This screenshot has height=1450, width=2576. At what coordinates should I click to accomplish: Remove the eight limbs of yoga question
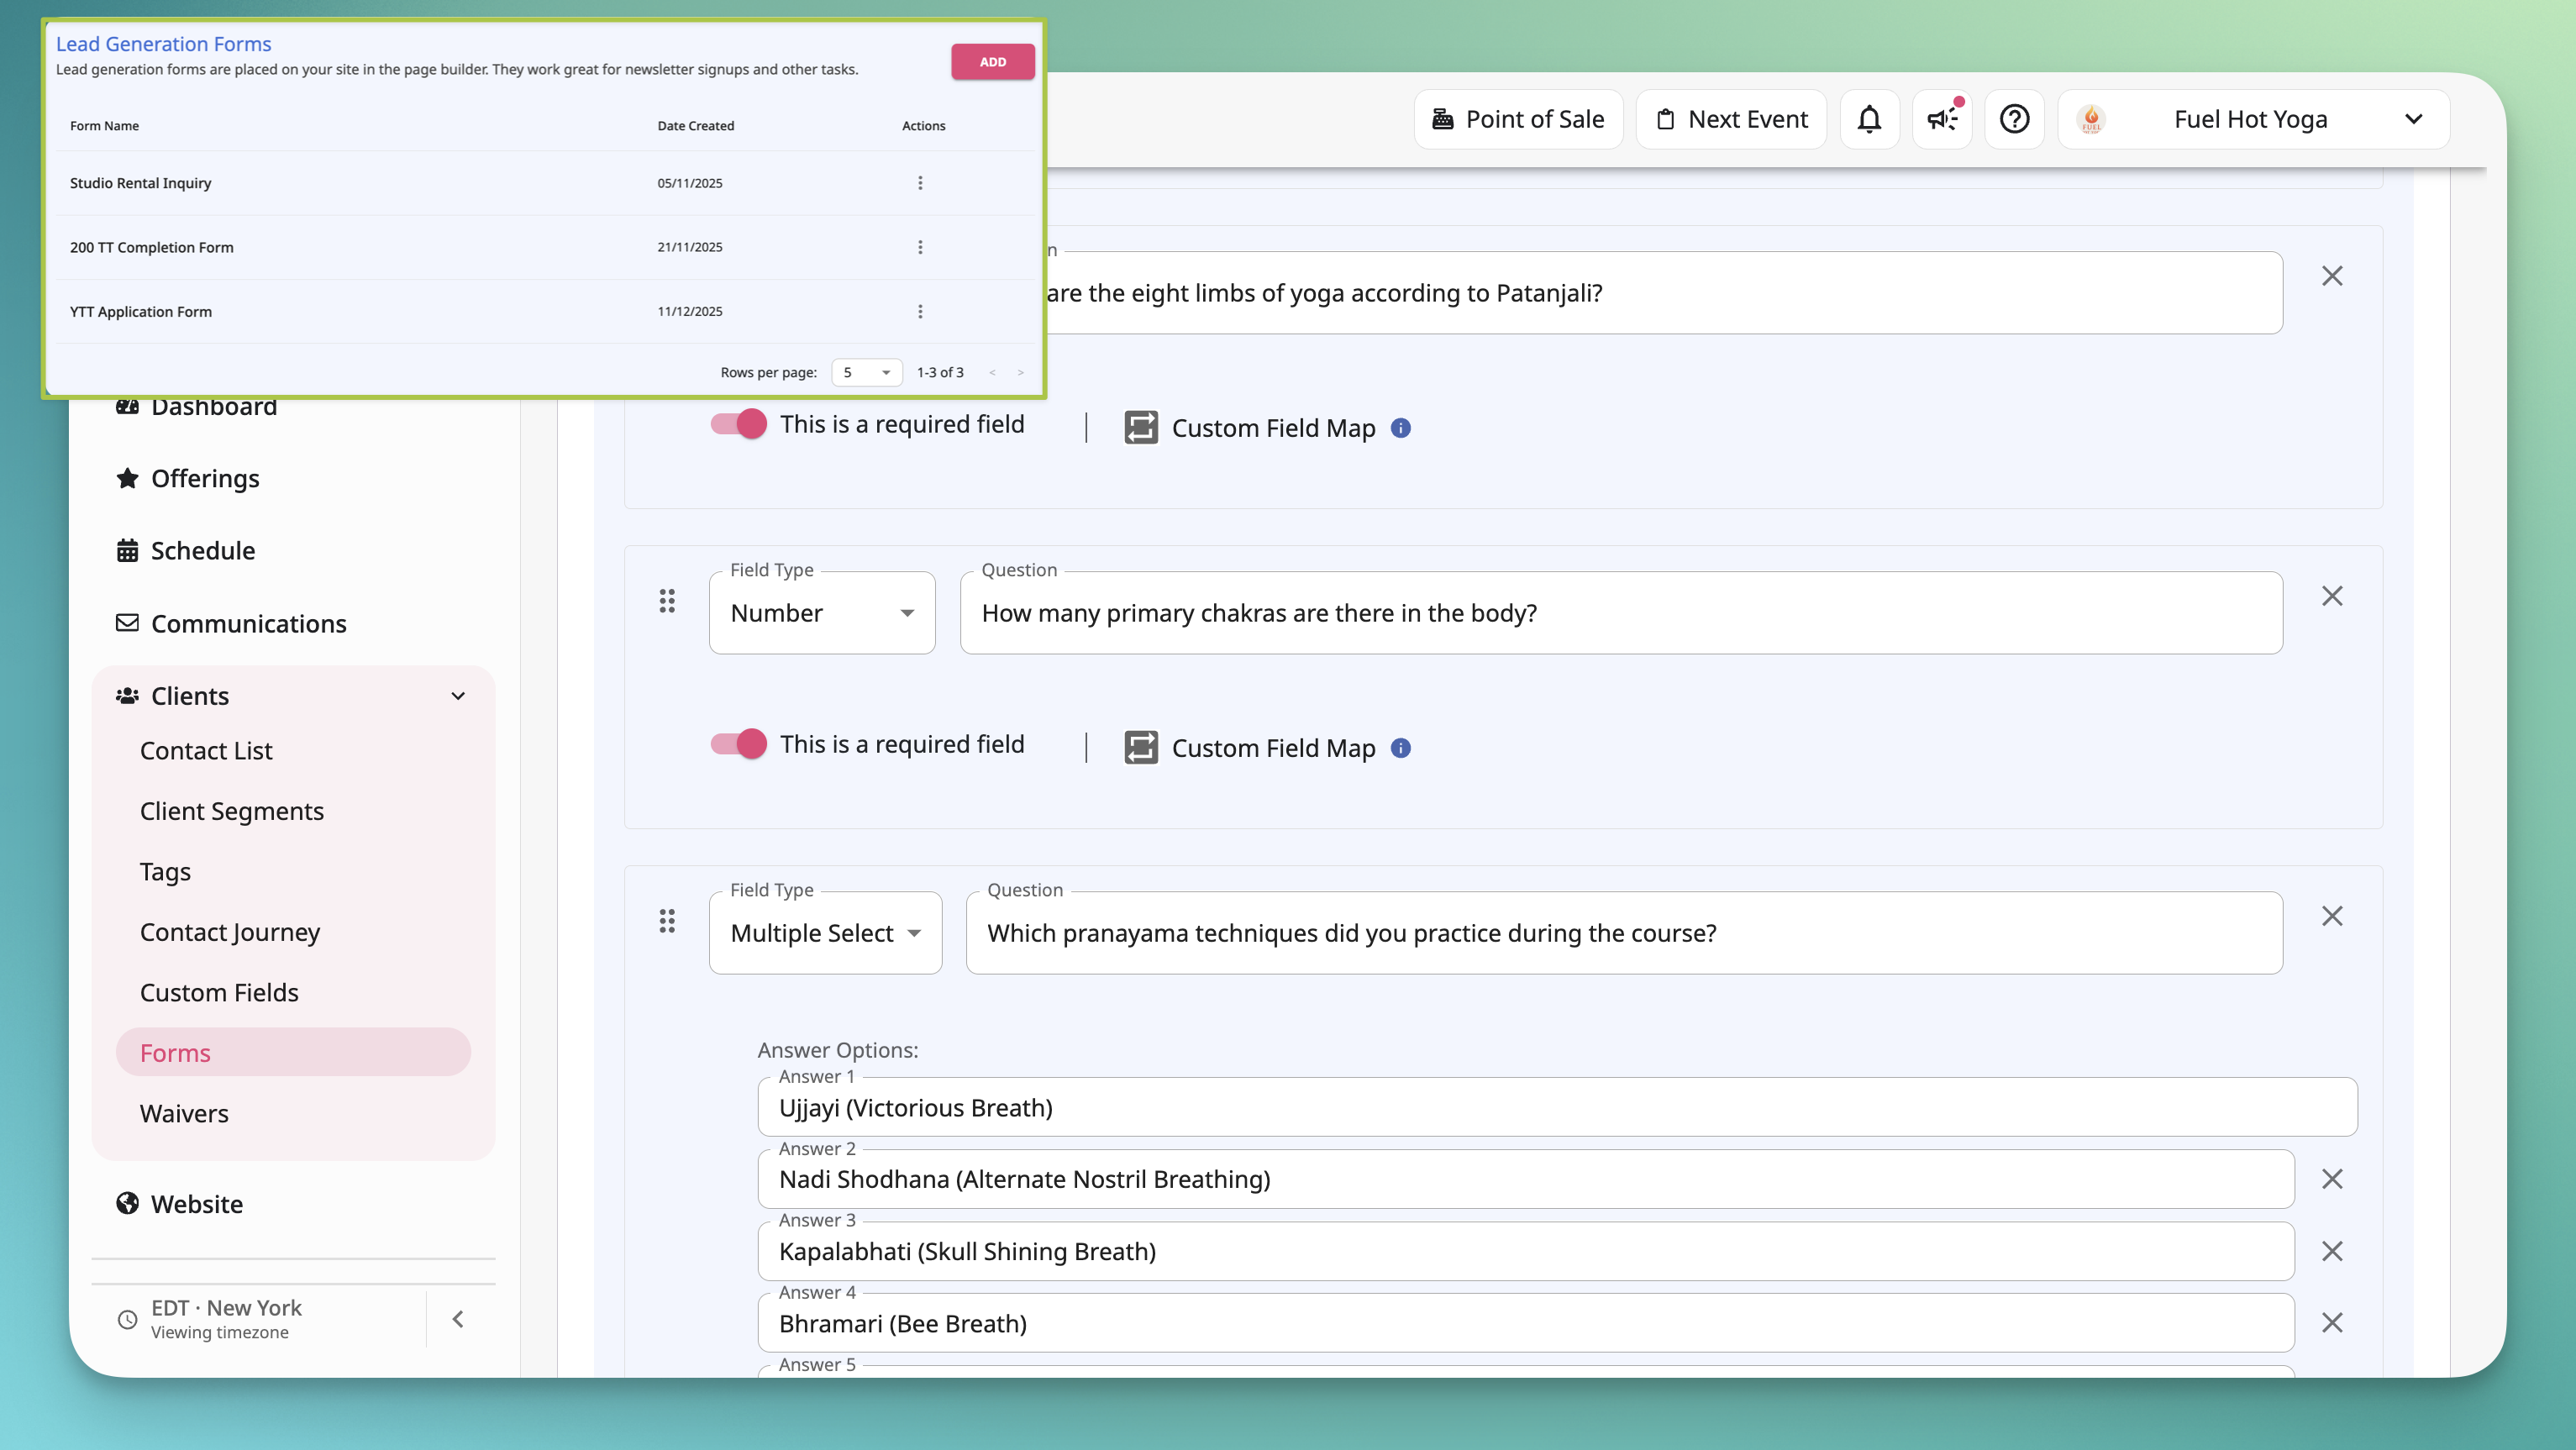2332,276
